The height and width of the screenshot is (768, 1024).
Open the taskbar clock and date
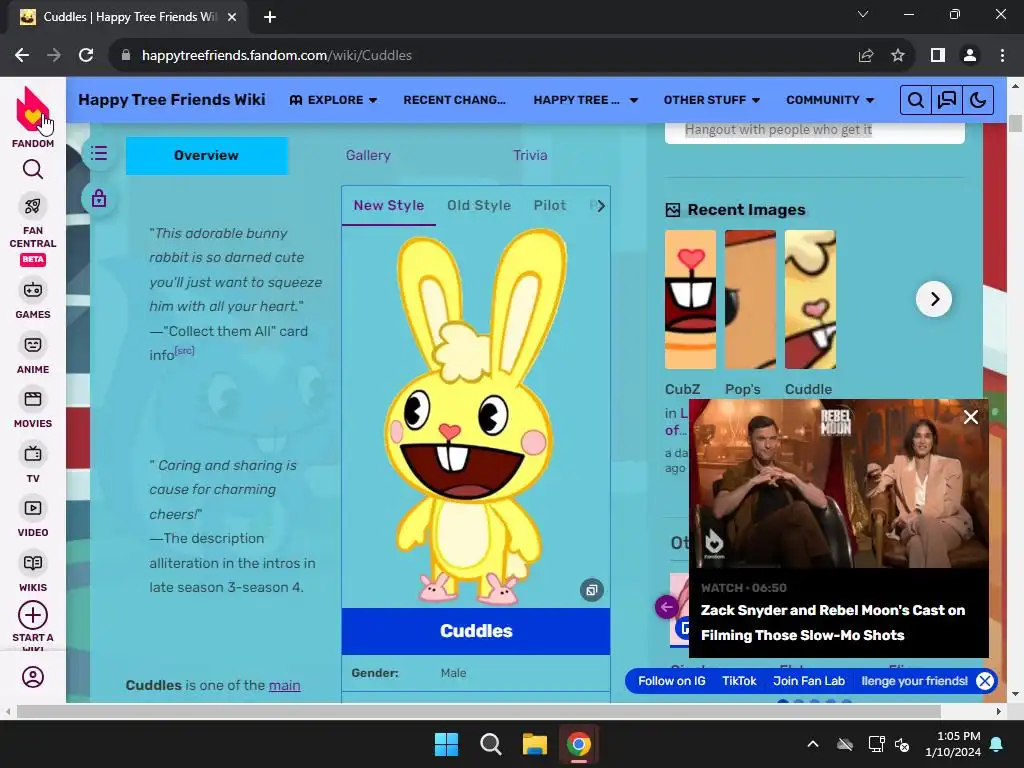coord(953,744)
